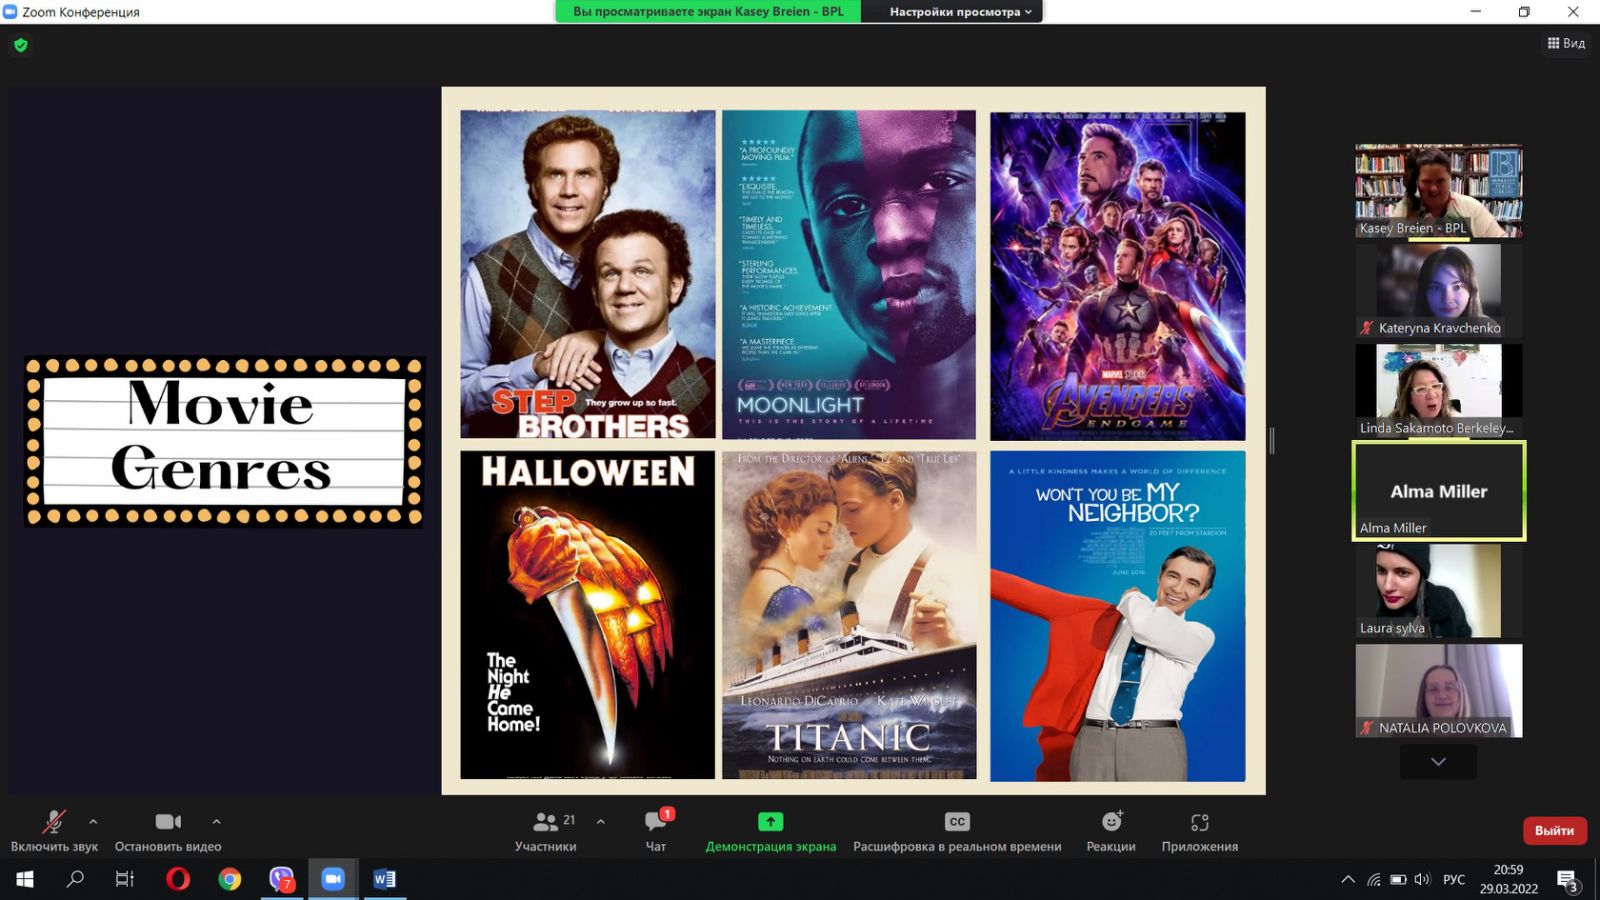Open Расшифровка в реальном времени captions
Image resolution: width=1600 pixels, height=900 pixels.
(957, 831)
